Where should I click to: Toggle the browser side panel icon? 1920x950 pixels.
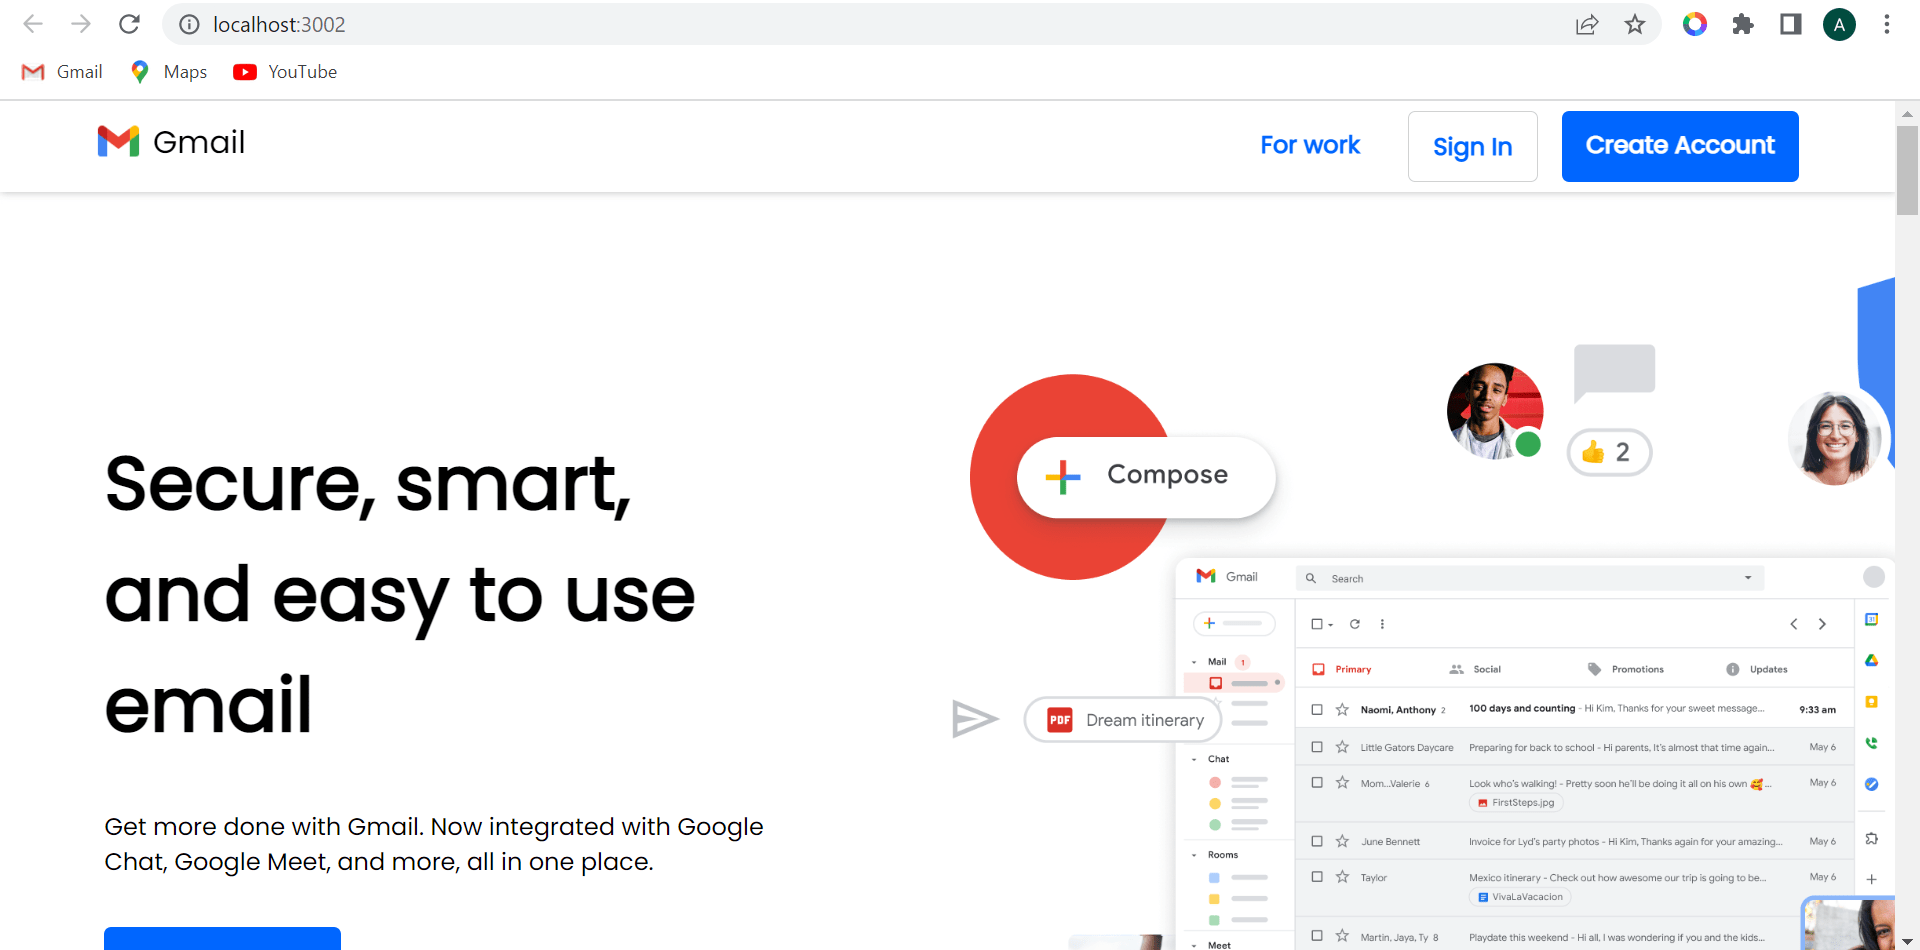click(1791, 24)
